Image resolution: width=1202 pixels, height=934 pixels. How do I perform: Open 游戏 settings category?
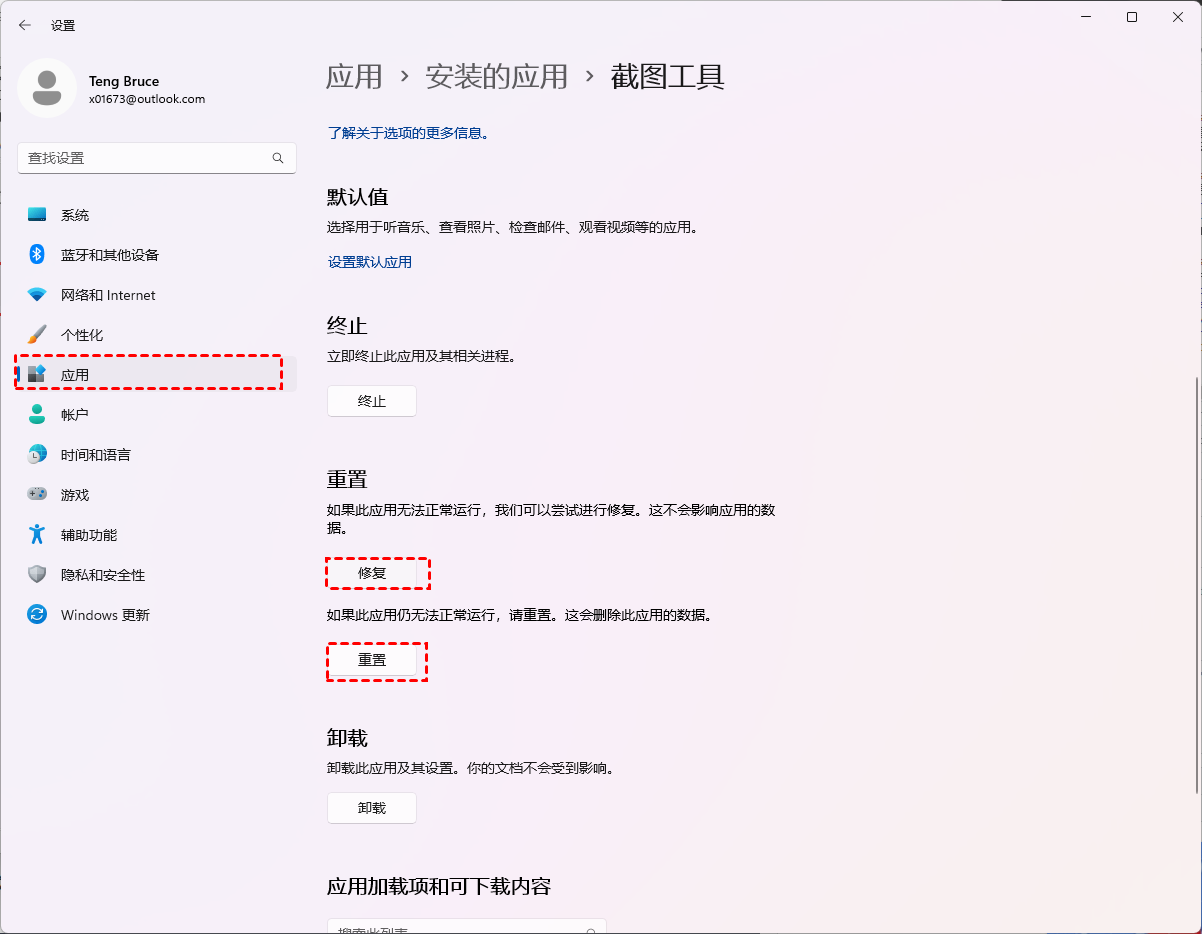click(157, 495)
